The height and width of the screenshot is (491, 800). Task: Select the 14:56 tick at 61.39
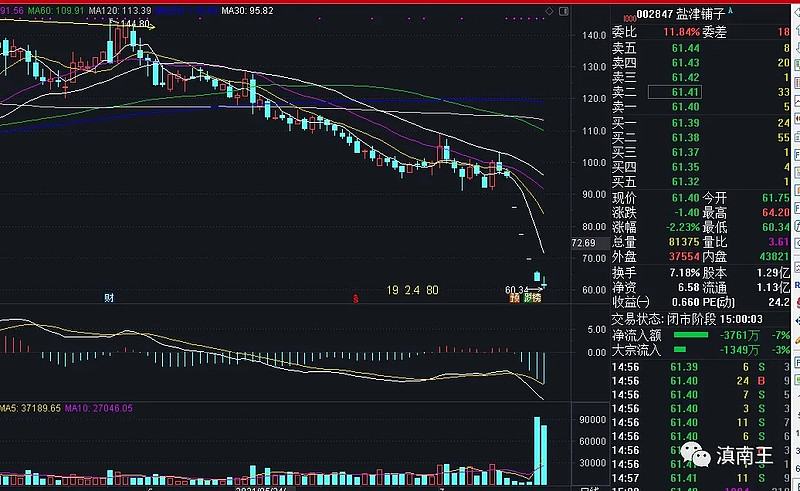pyautogui.click(x=700, y=367)
